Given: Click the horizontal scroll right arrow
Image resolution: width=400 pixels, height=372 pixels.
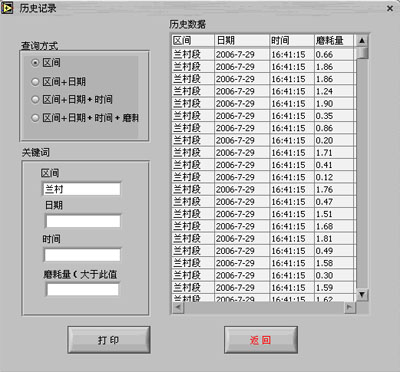Looking at the screenshot, I should click(x=349, y=307).
